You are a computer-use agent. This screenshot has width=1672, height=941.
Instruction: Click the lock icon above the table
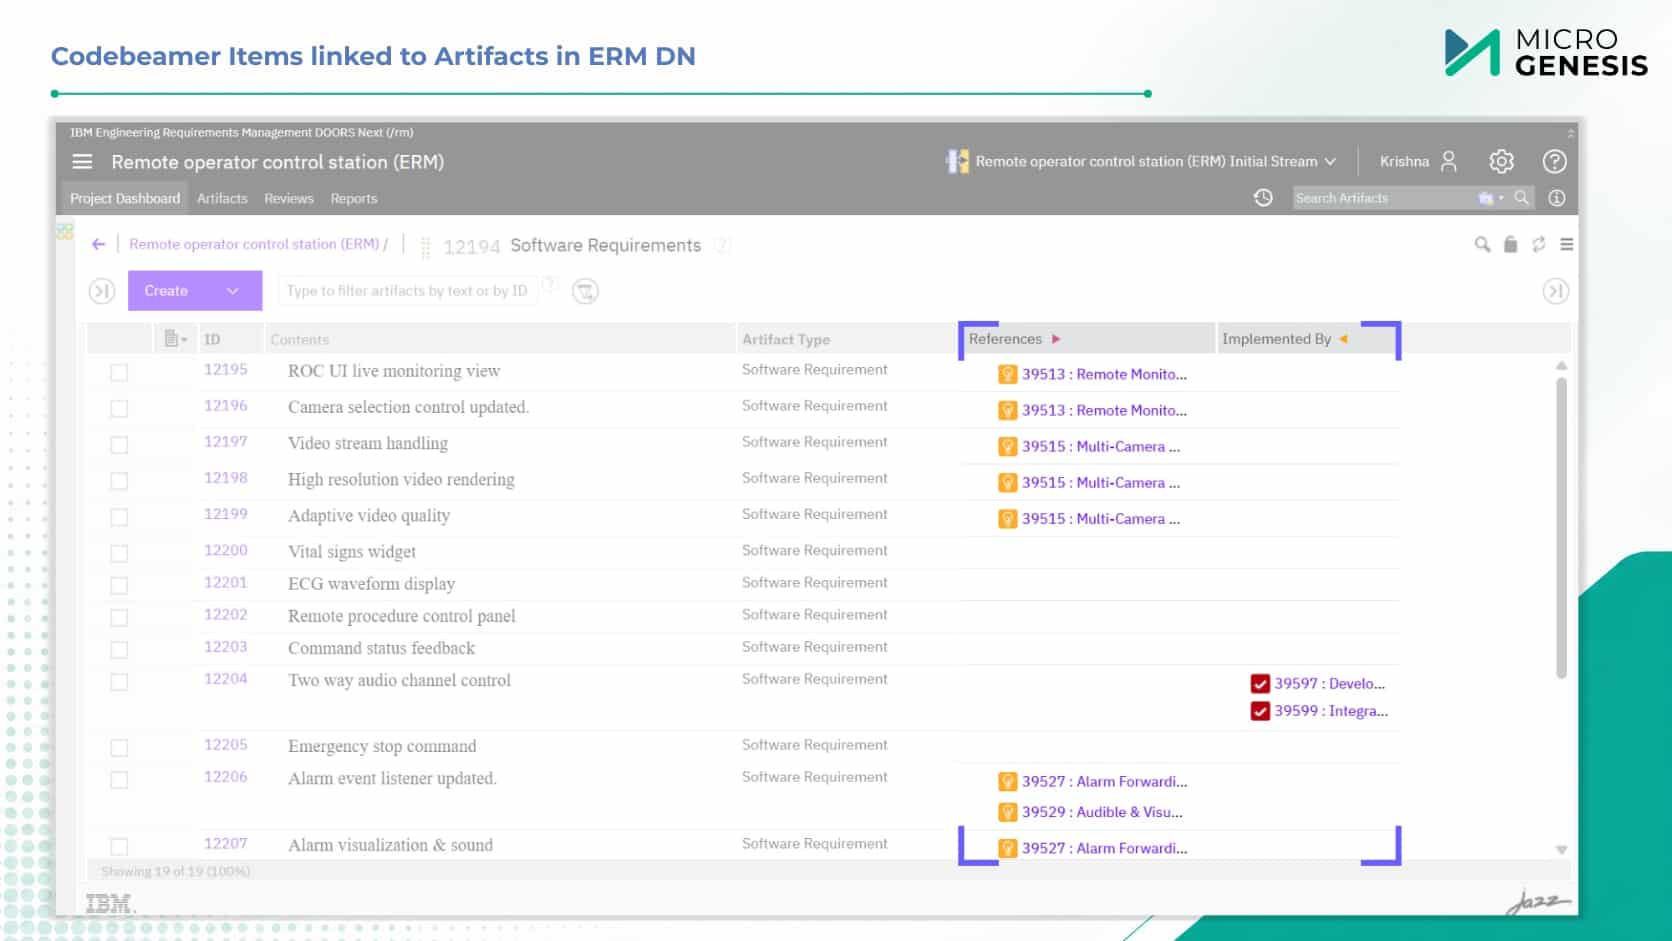coord(1510,244)
